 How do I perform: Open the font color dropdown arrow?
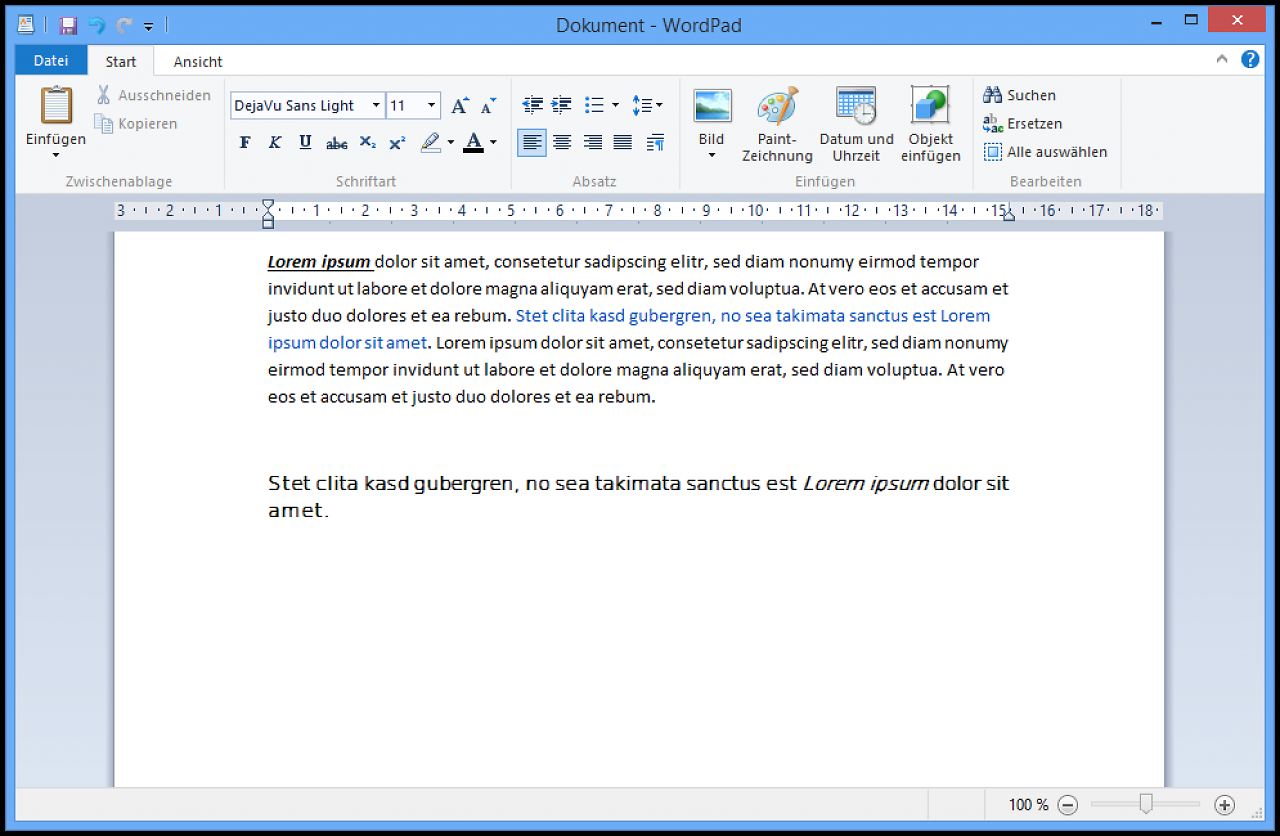[493, 142]
